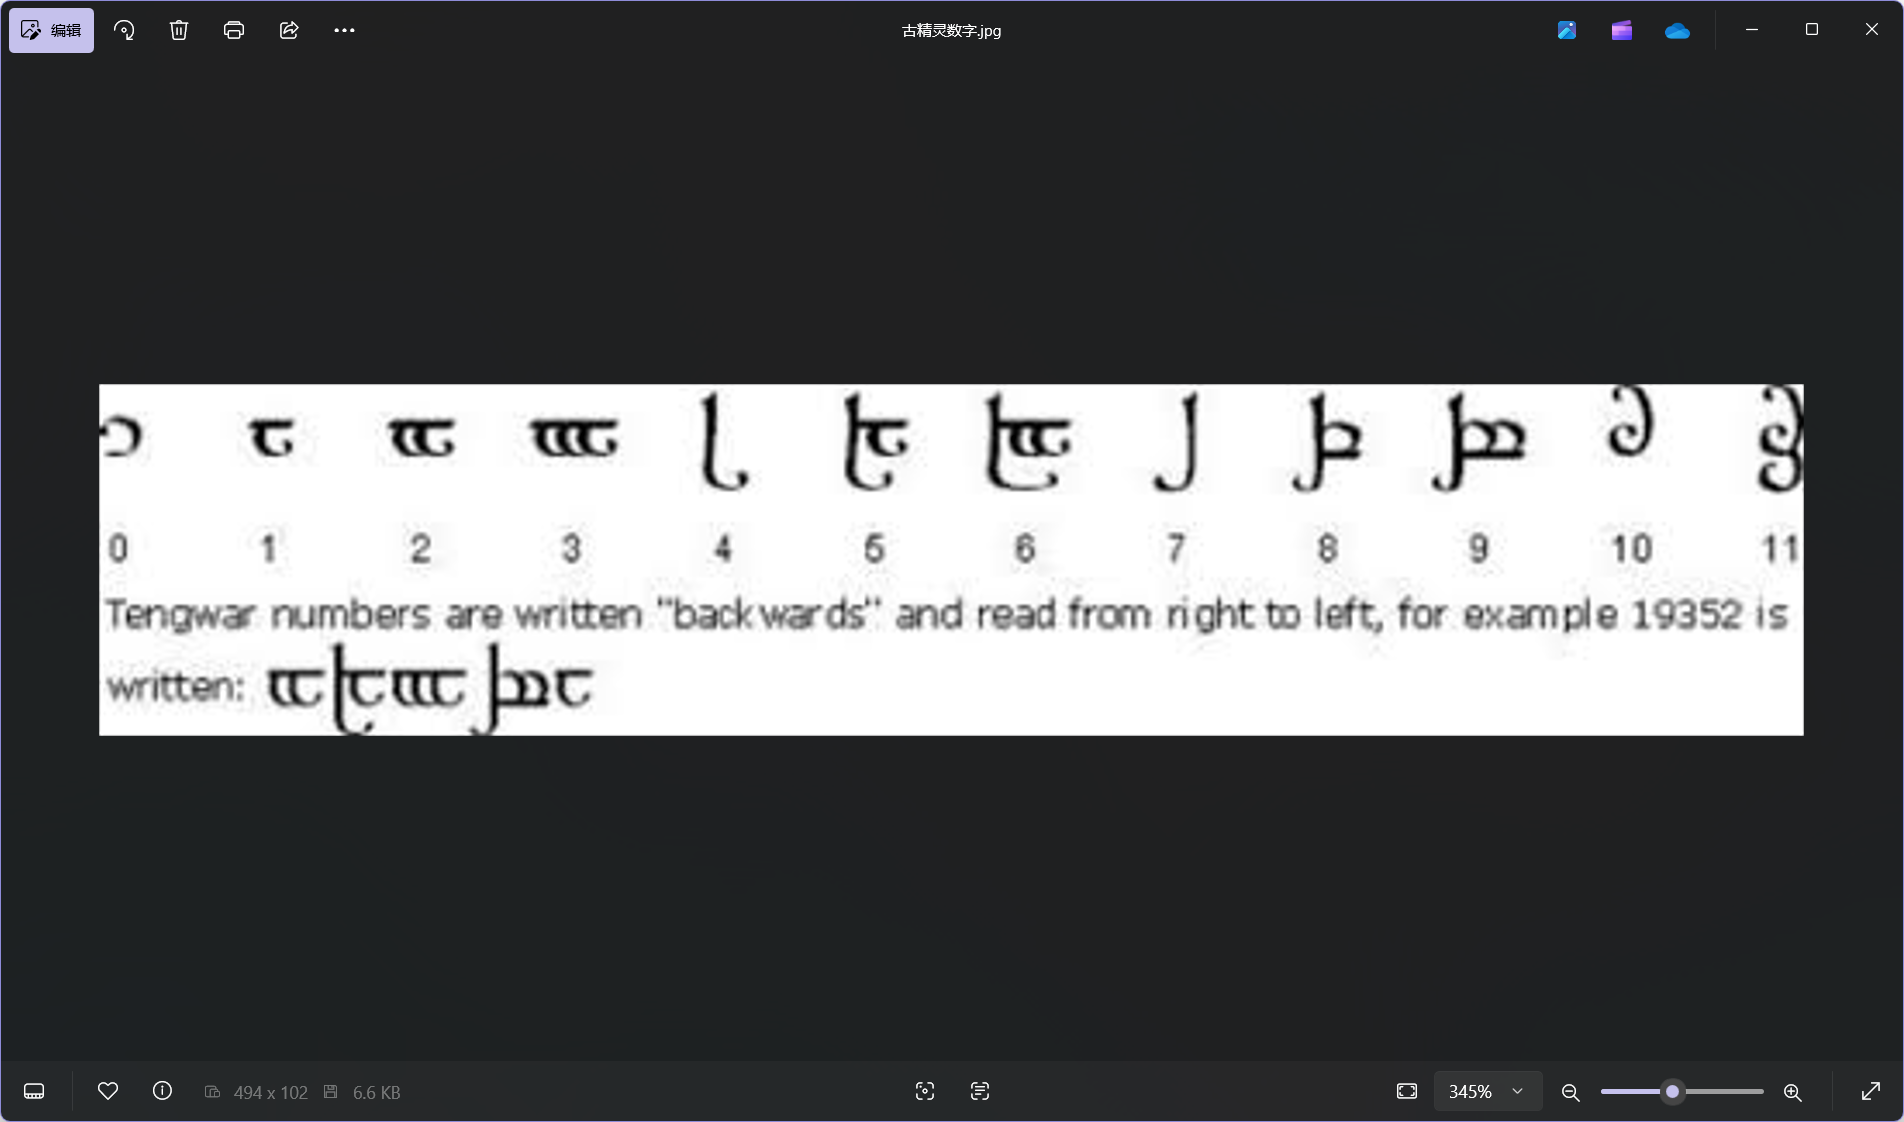The width and height of the screenshot is (1904, 1122).
Task: Click the file name 古精灵数字.jpg title
Action: [x=951, y=30]
